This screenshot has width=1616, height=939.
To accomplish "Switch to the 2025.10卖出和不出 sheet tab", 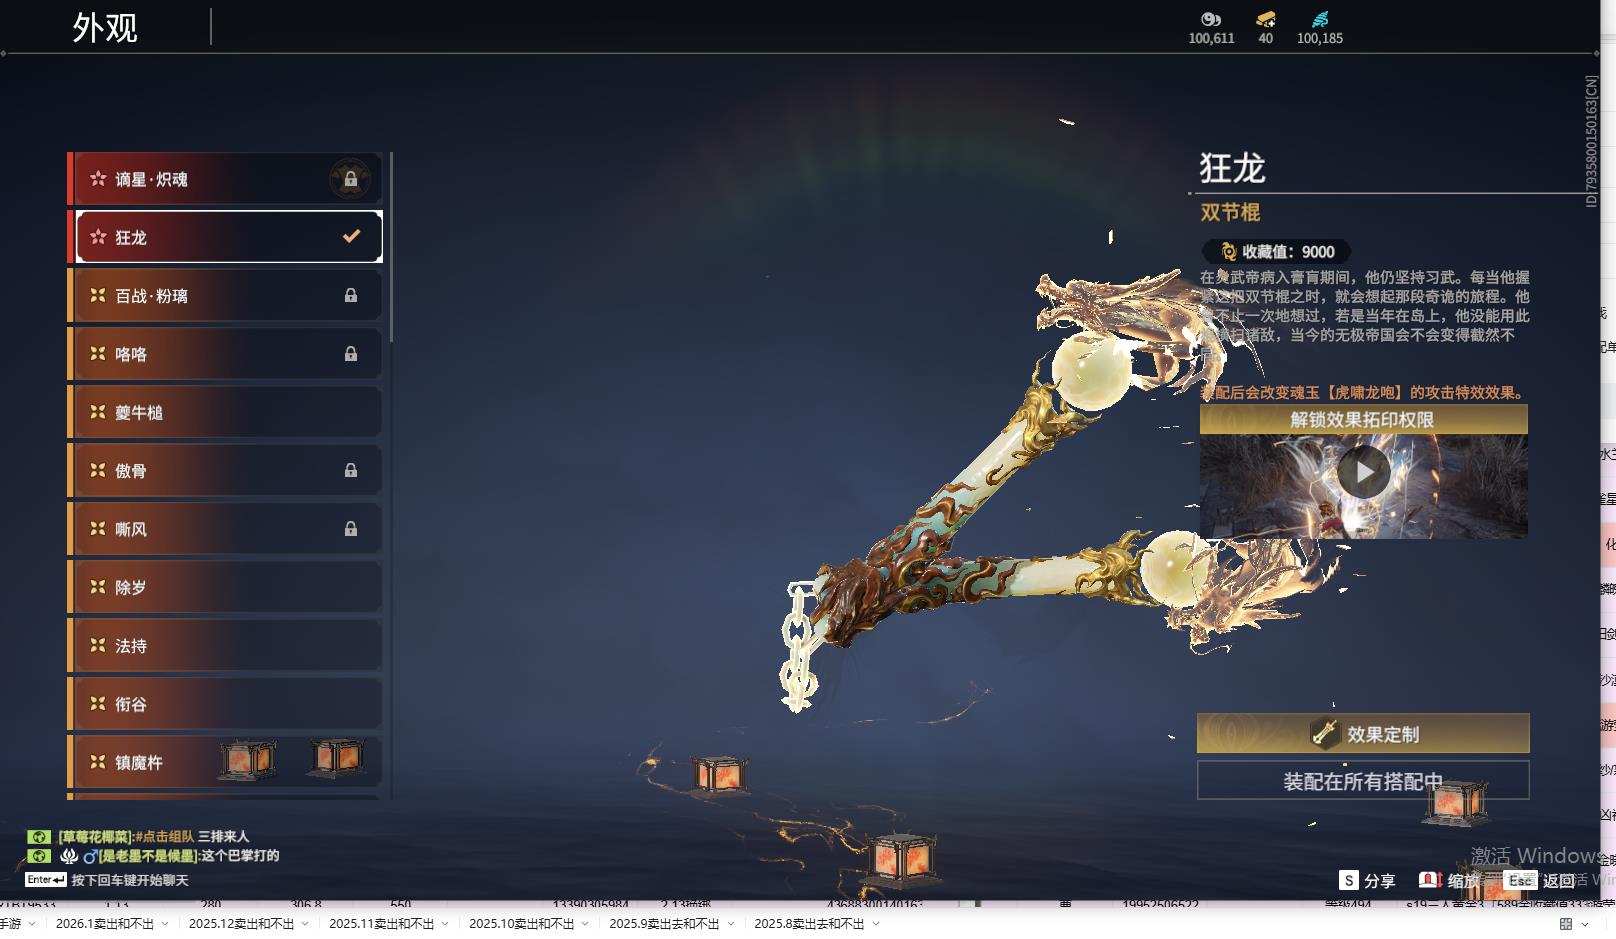I will click(521, 924).
